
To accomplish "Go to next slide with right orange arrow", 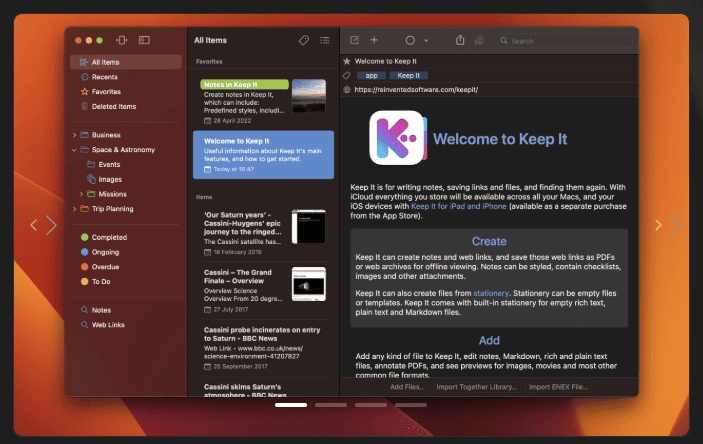I will pyautogui.click(x=658, y=225).
